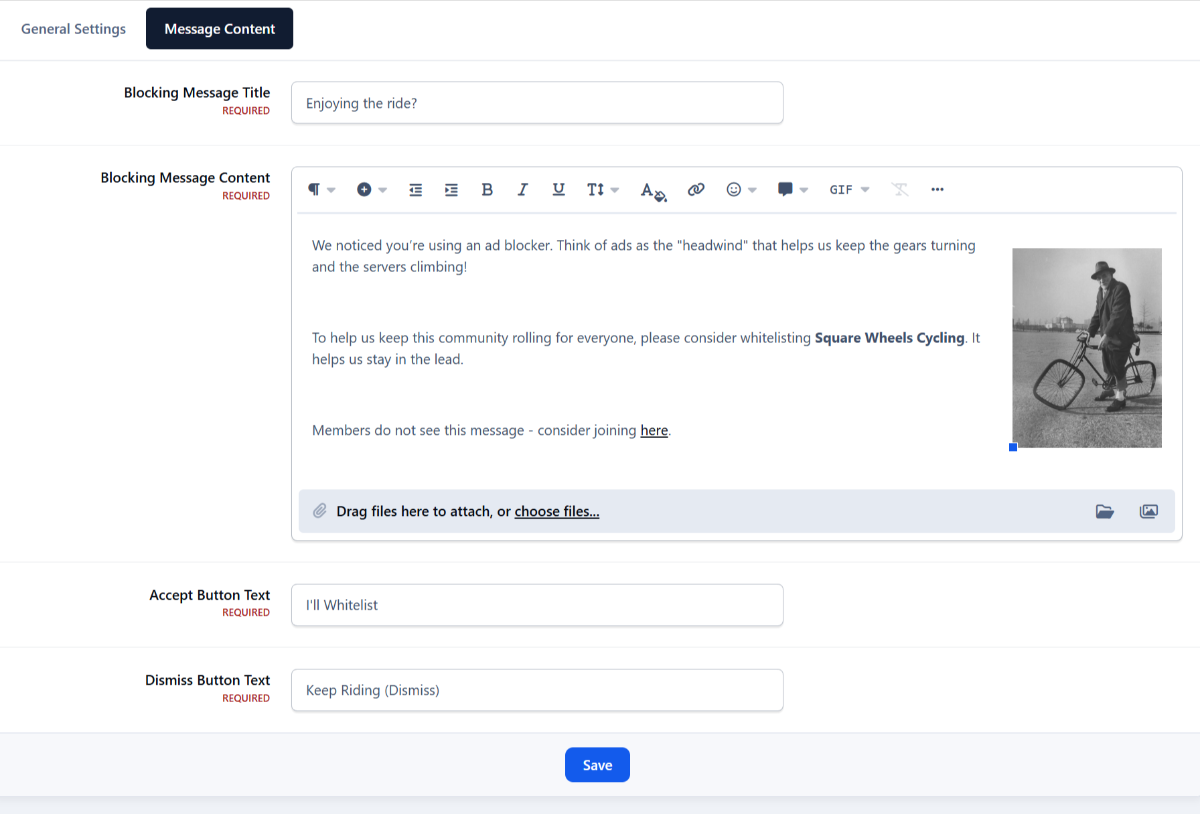Open the emoji picker dropdown

coord(740,190)
